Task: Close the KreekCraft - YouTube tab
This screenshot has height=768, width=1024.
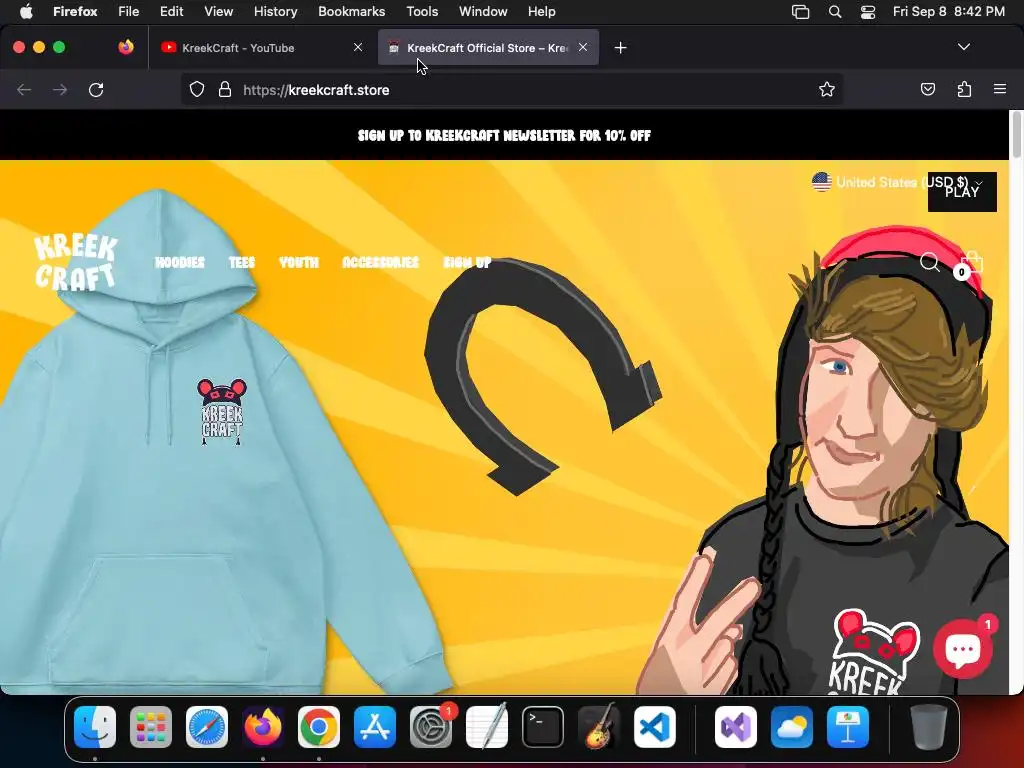Action: (x=358, y=47)
